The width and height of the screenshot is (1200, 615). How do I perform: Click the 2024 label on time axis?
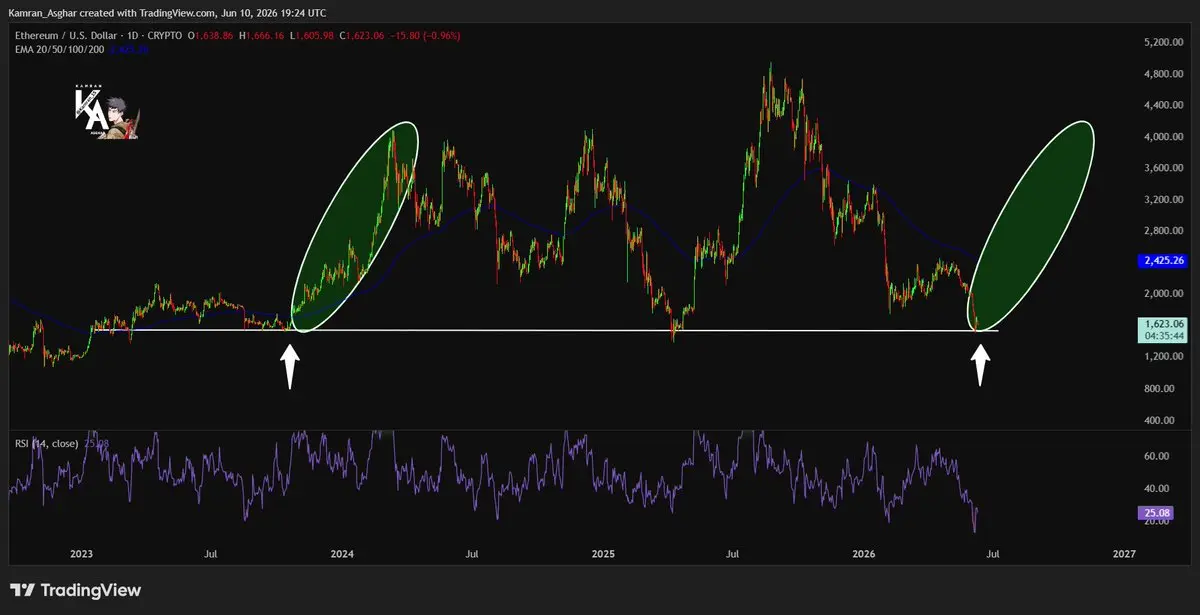tap(342, 552)
